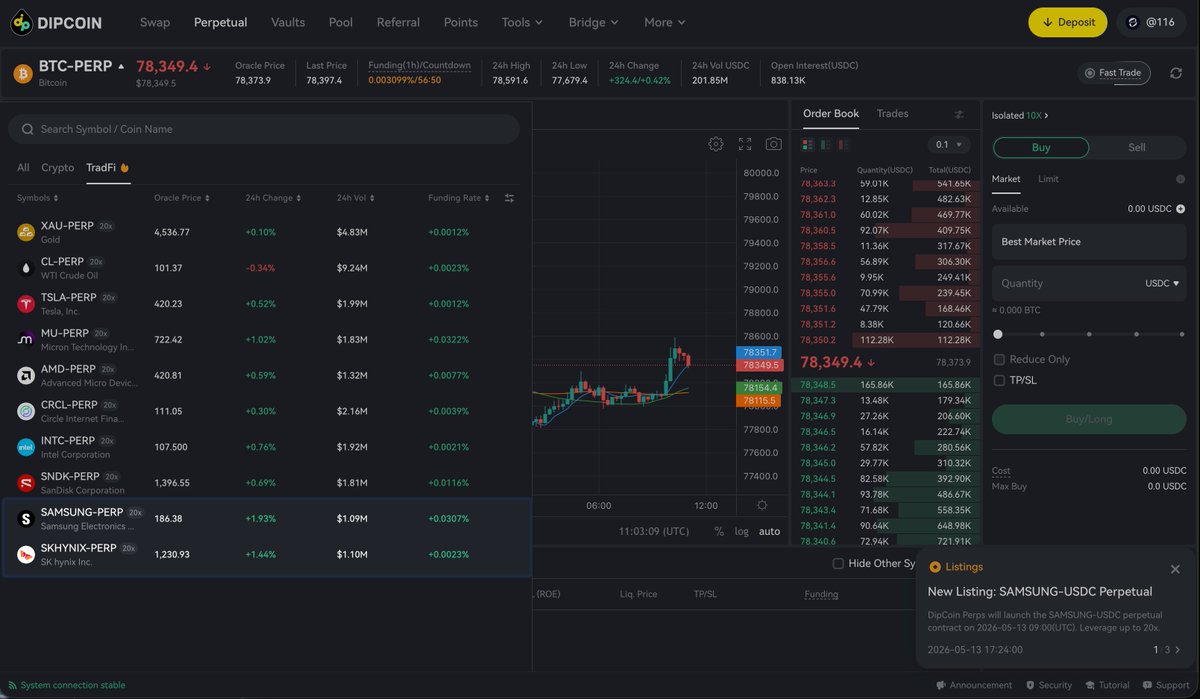Screen dimensions: 1200x699
Task: Enable TP/SL checkbox
Action: tap(999, 380)
